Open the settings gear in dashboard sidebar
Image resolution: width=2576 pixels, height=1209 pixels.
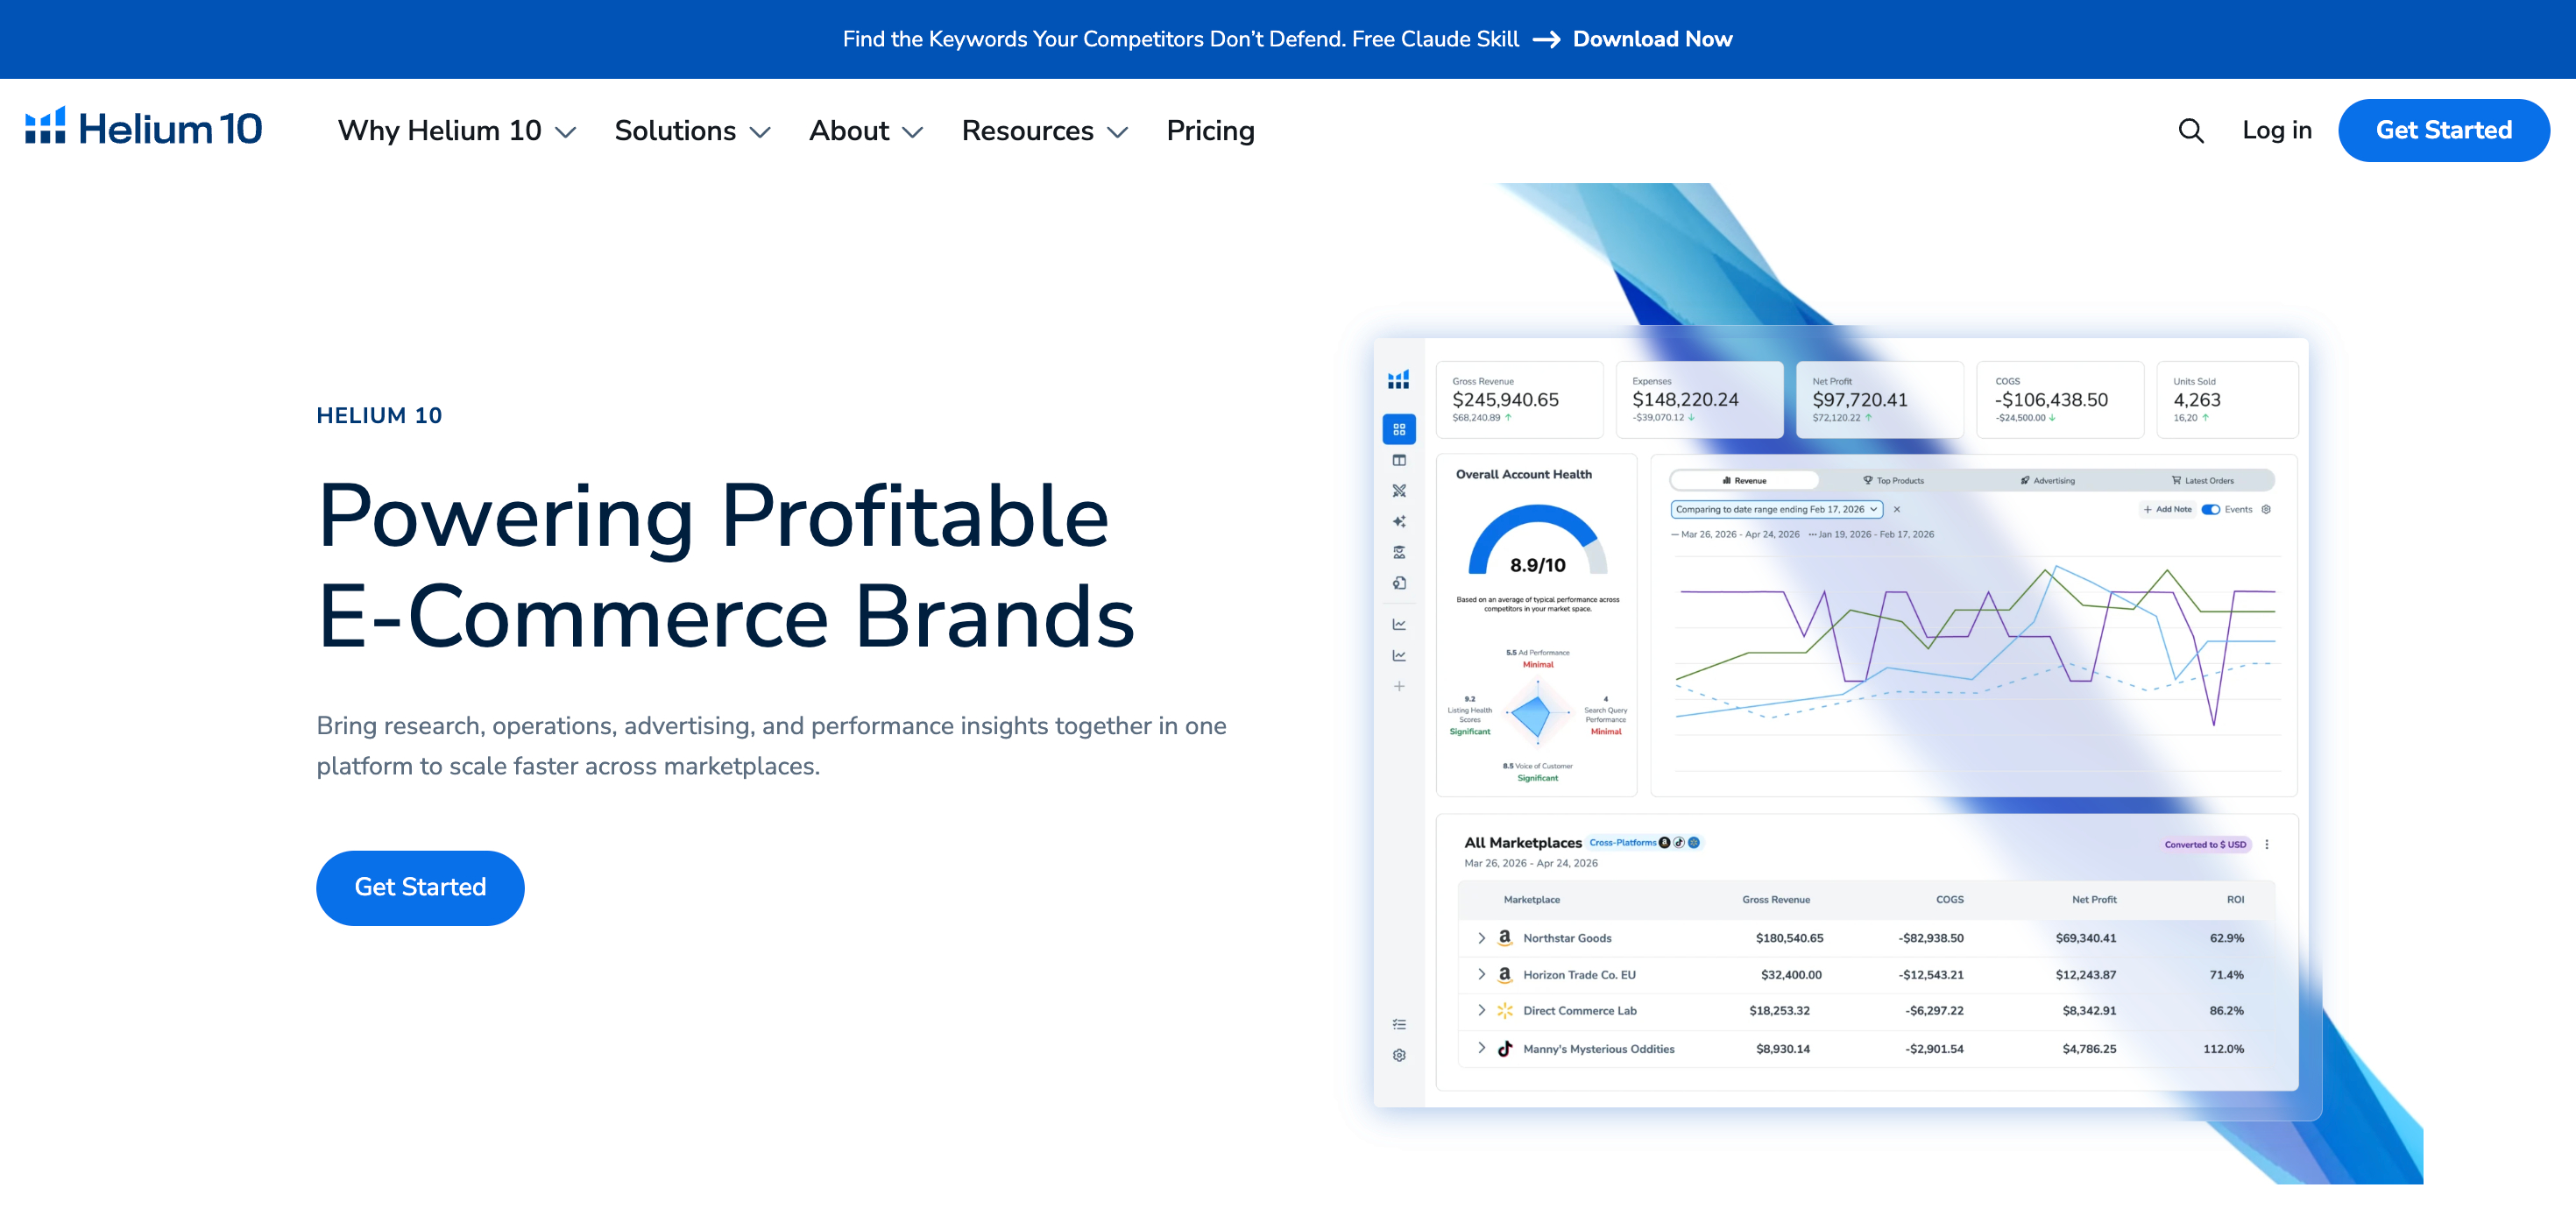1399,1055
